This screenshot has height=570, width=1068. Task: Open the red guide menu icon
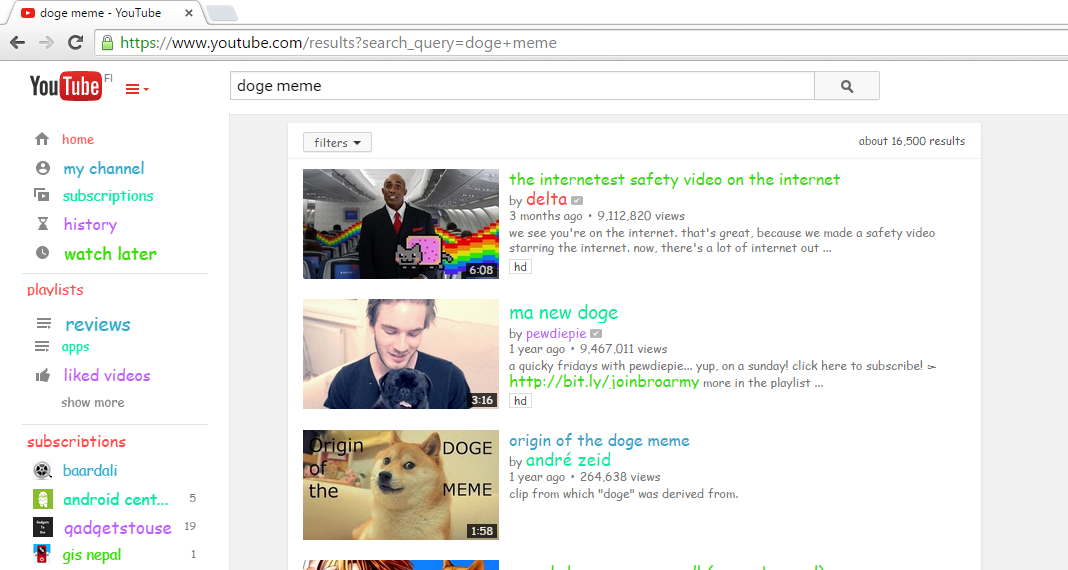pyautogui.click(x=137, y=89)
